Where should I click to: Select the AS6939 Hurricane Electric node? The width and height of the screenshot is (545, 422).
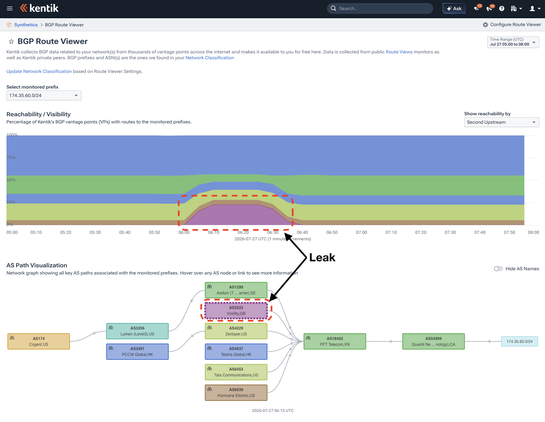[x=236, y=392]
